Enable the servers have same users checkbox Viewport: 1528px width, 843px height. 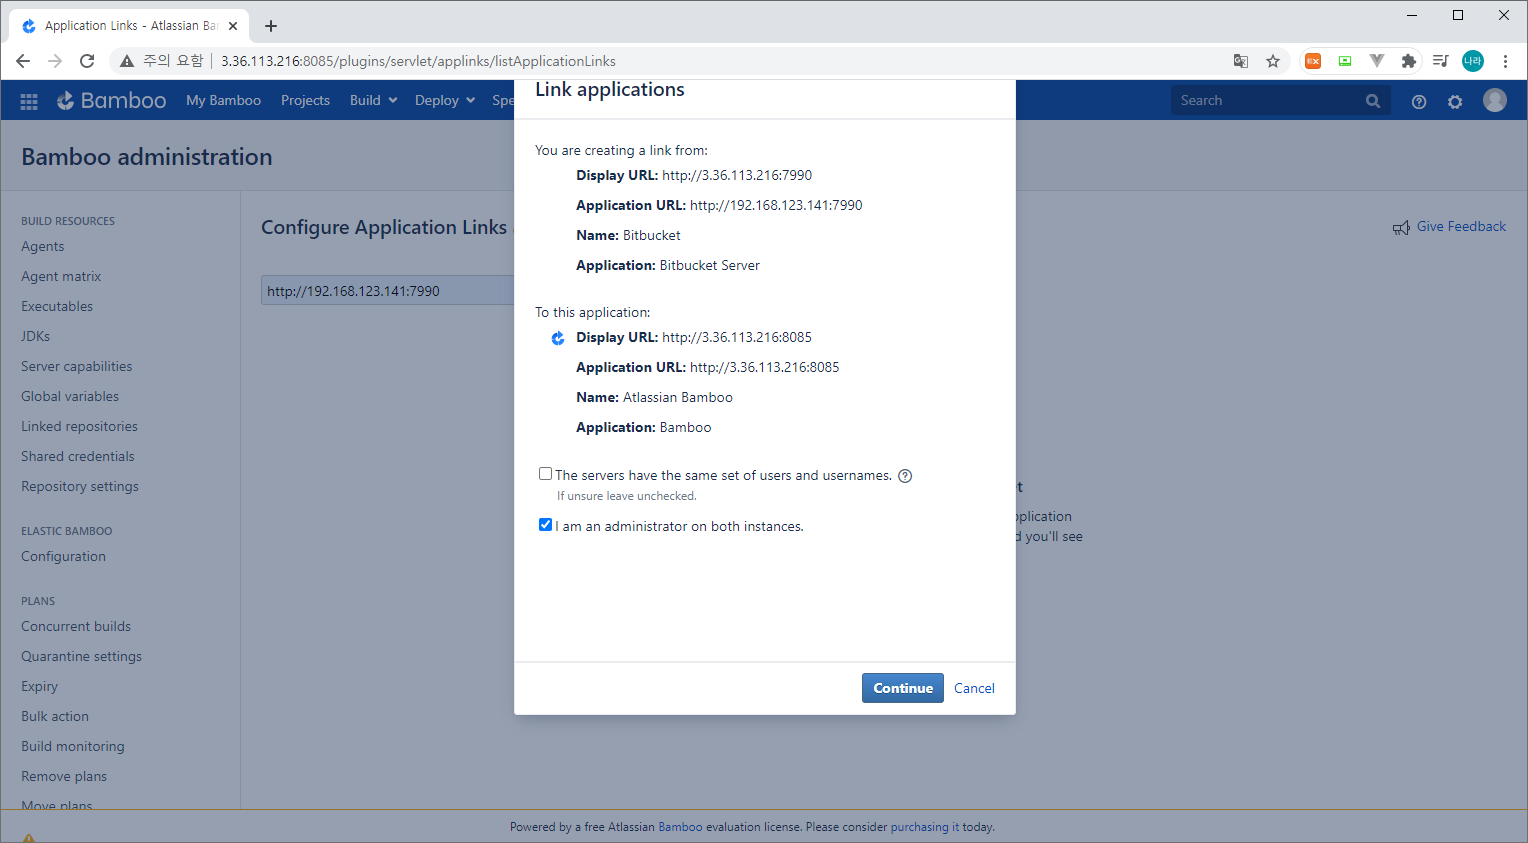(x=545, y=473)
